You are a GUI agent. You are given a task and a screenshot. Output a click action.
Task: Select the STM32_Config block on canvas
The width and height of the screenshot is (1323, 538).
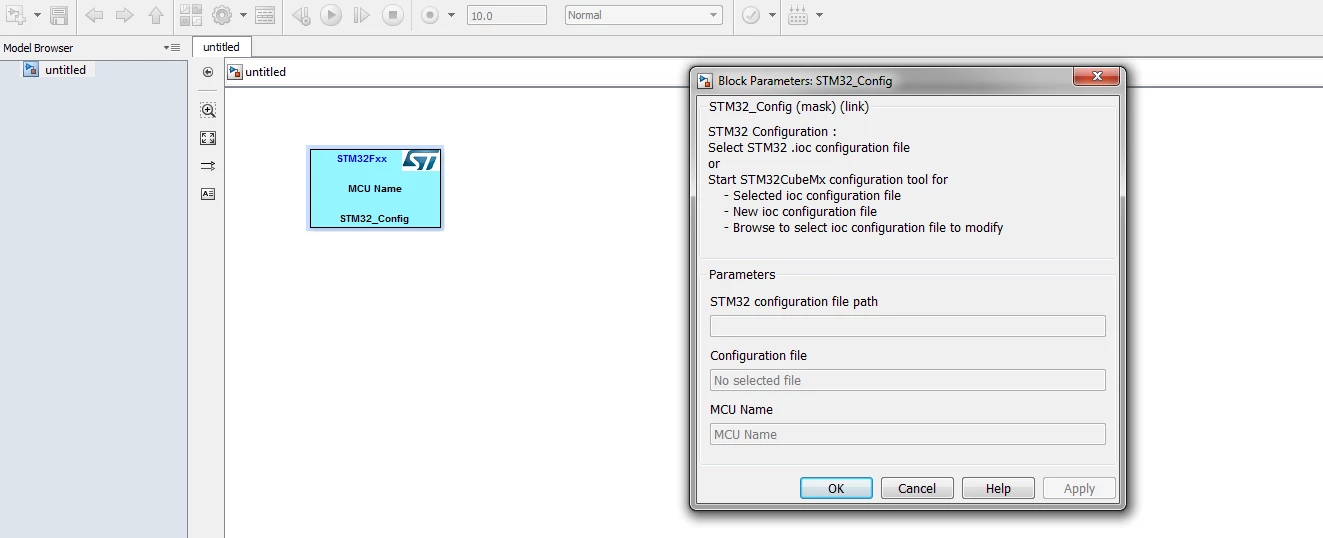pos(375,188)
